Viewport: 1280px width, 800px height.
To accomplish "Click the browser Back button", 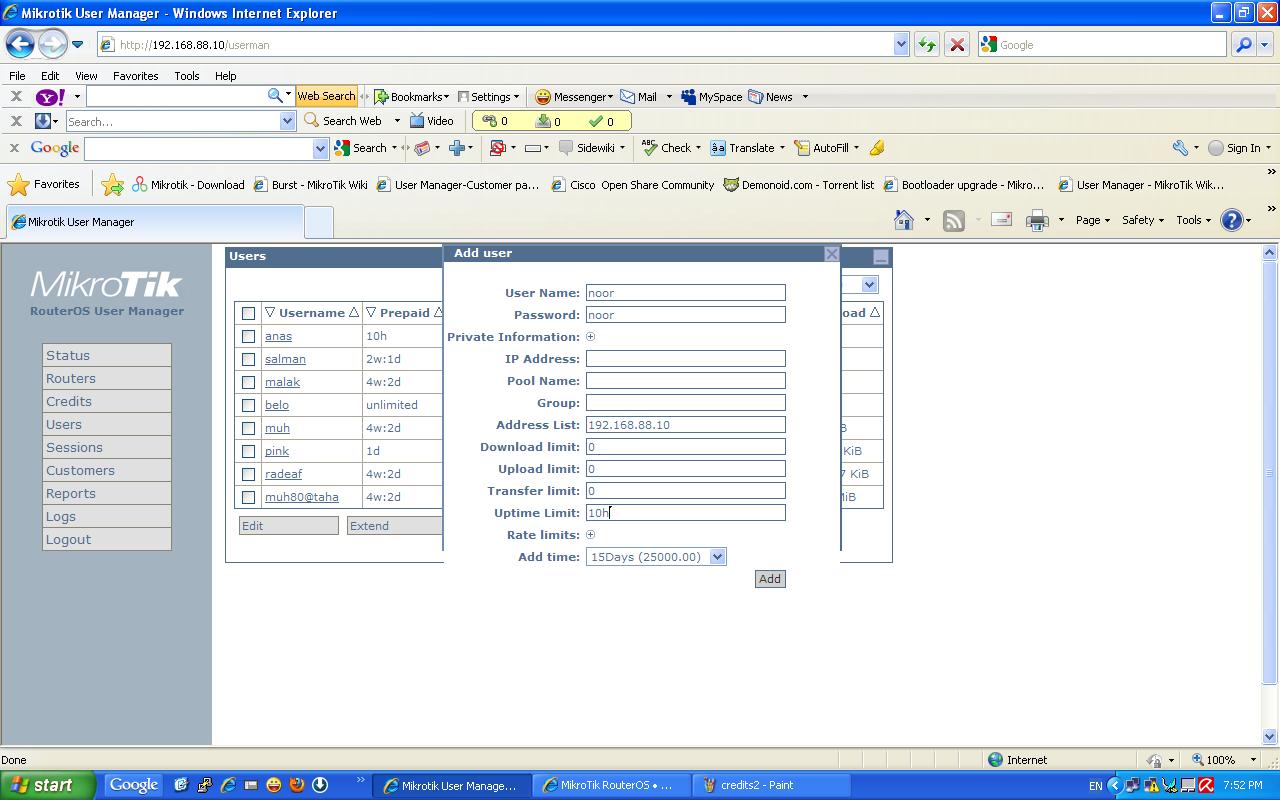I will (x=20, y=44).
